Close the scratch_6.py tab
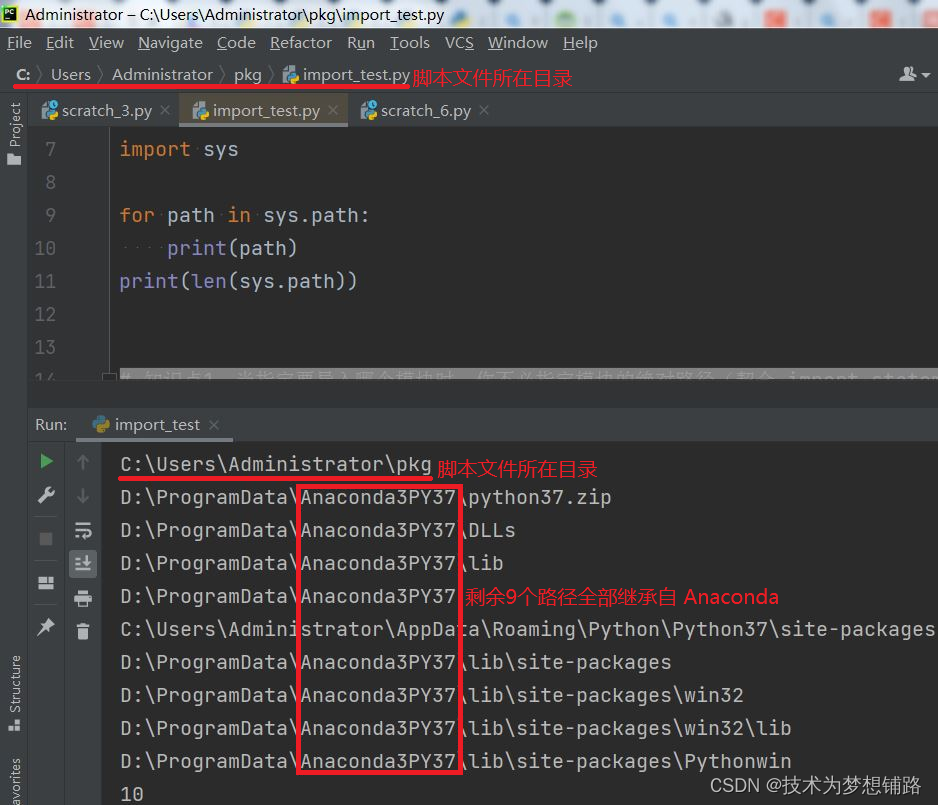The width and height of the screenshot is (938, 805). [485, 111]
